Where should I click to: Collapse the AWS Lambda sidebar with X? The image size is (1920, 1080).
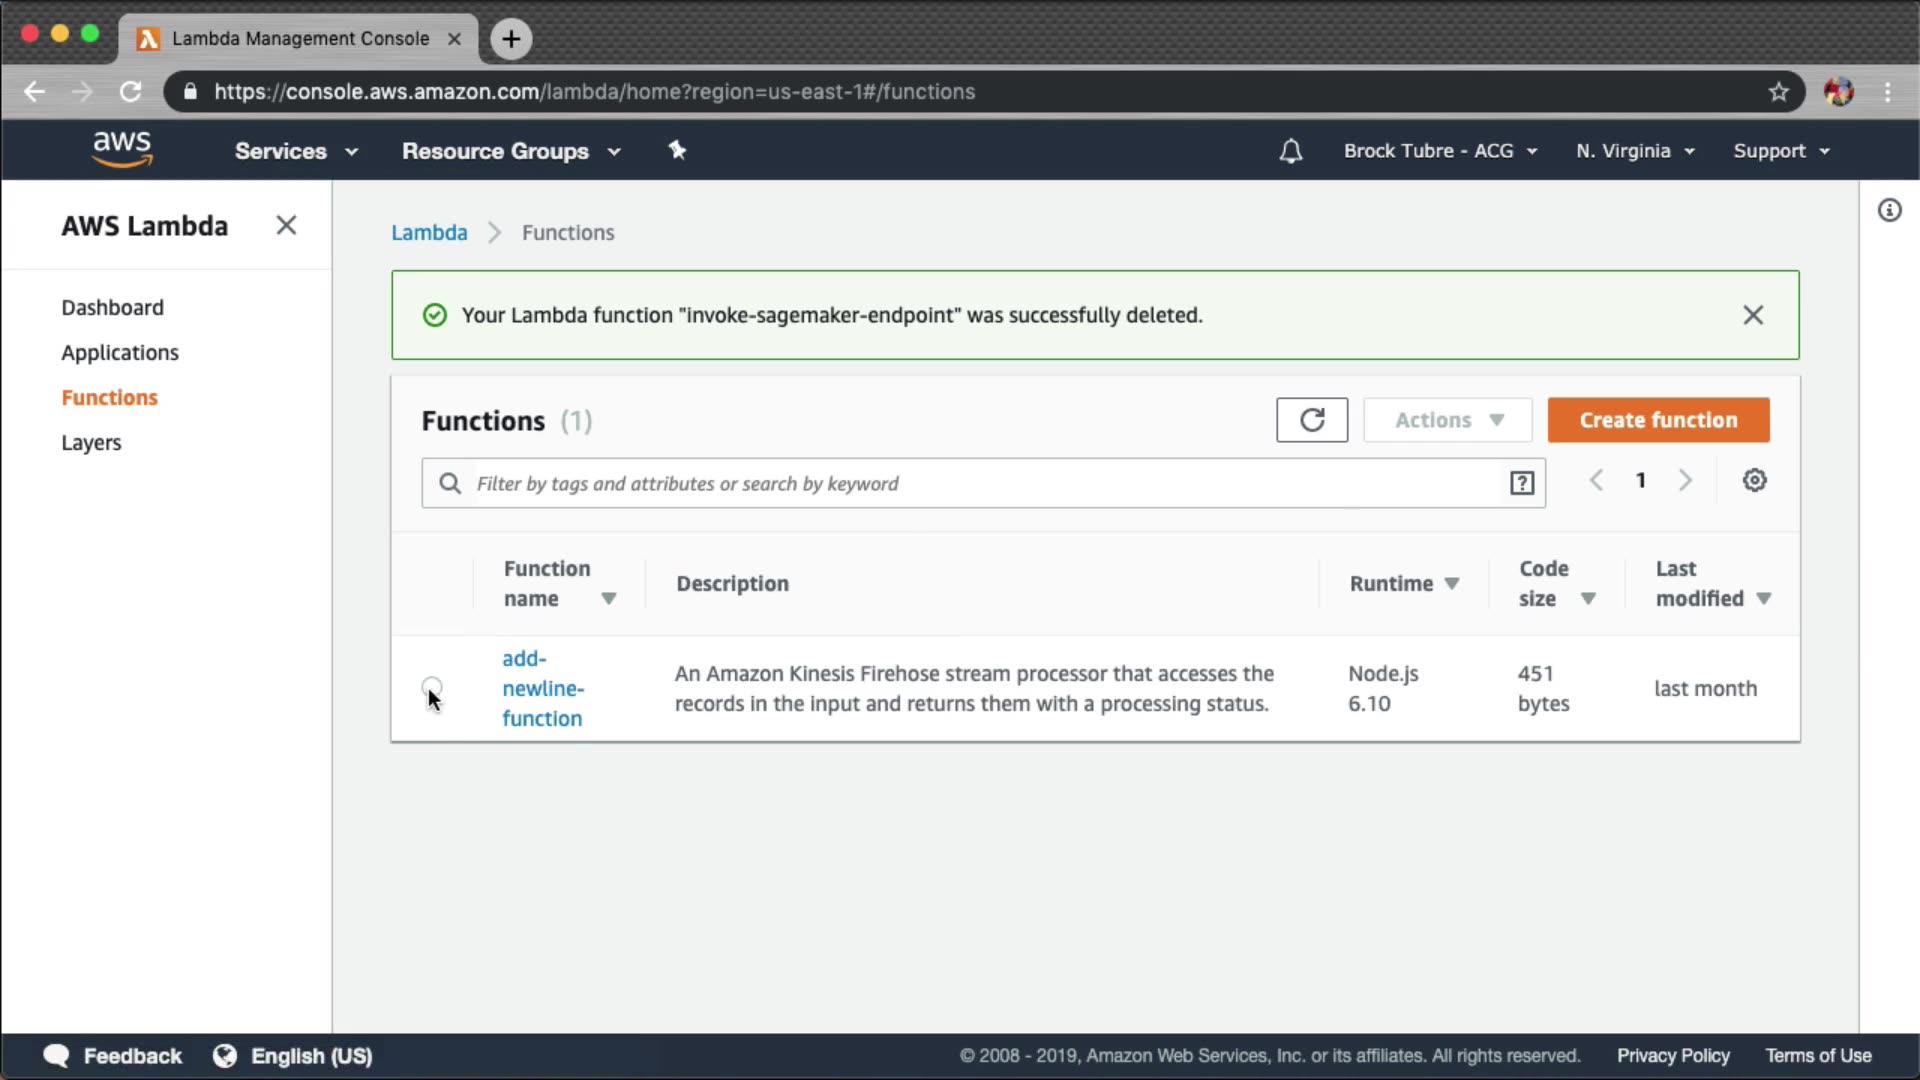[x=286, y=226]
